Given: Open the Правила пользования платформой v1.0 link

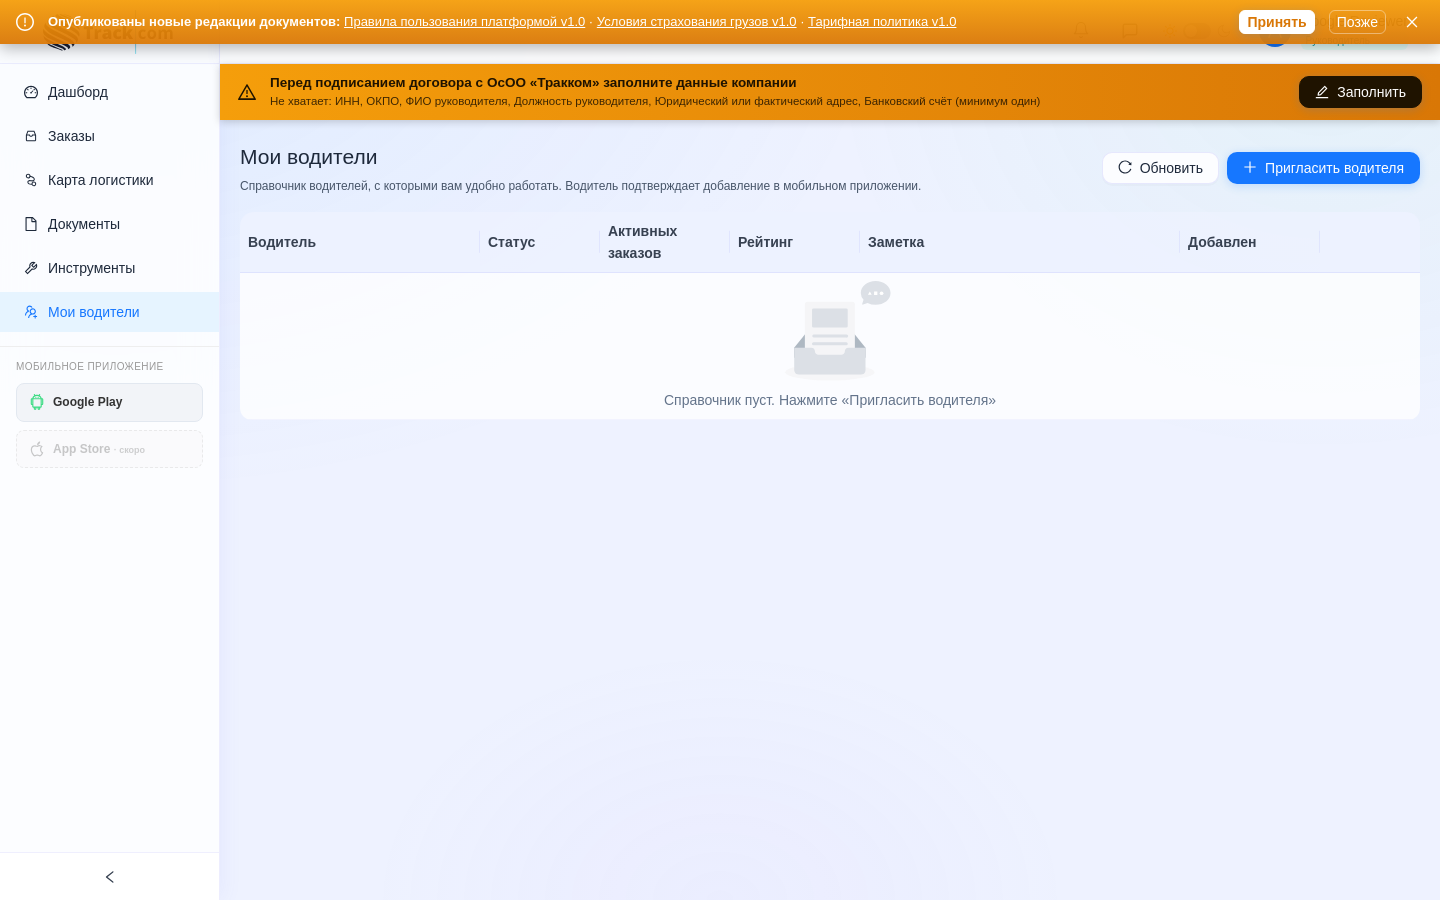Looking at the screenshot, I should click(464, 22).
